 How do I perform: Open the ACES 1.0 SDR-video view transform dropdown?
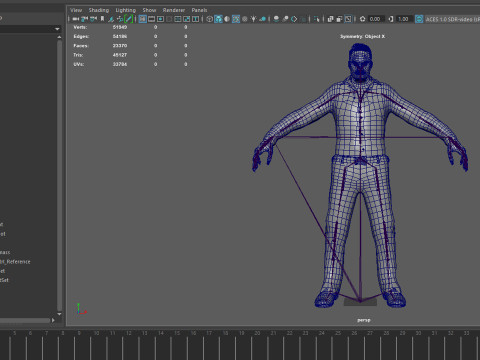pos(452,19)
